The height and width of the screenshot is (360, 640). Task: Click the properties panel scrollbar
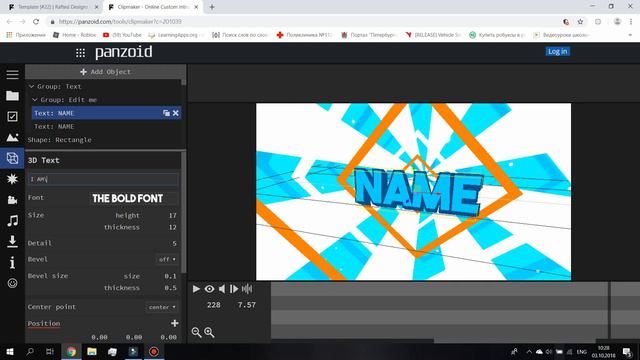[x=184, y=212]
